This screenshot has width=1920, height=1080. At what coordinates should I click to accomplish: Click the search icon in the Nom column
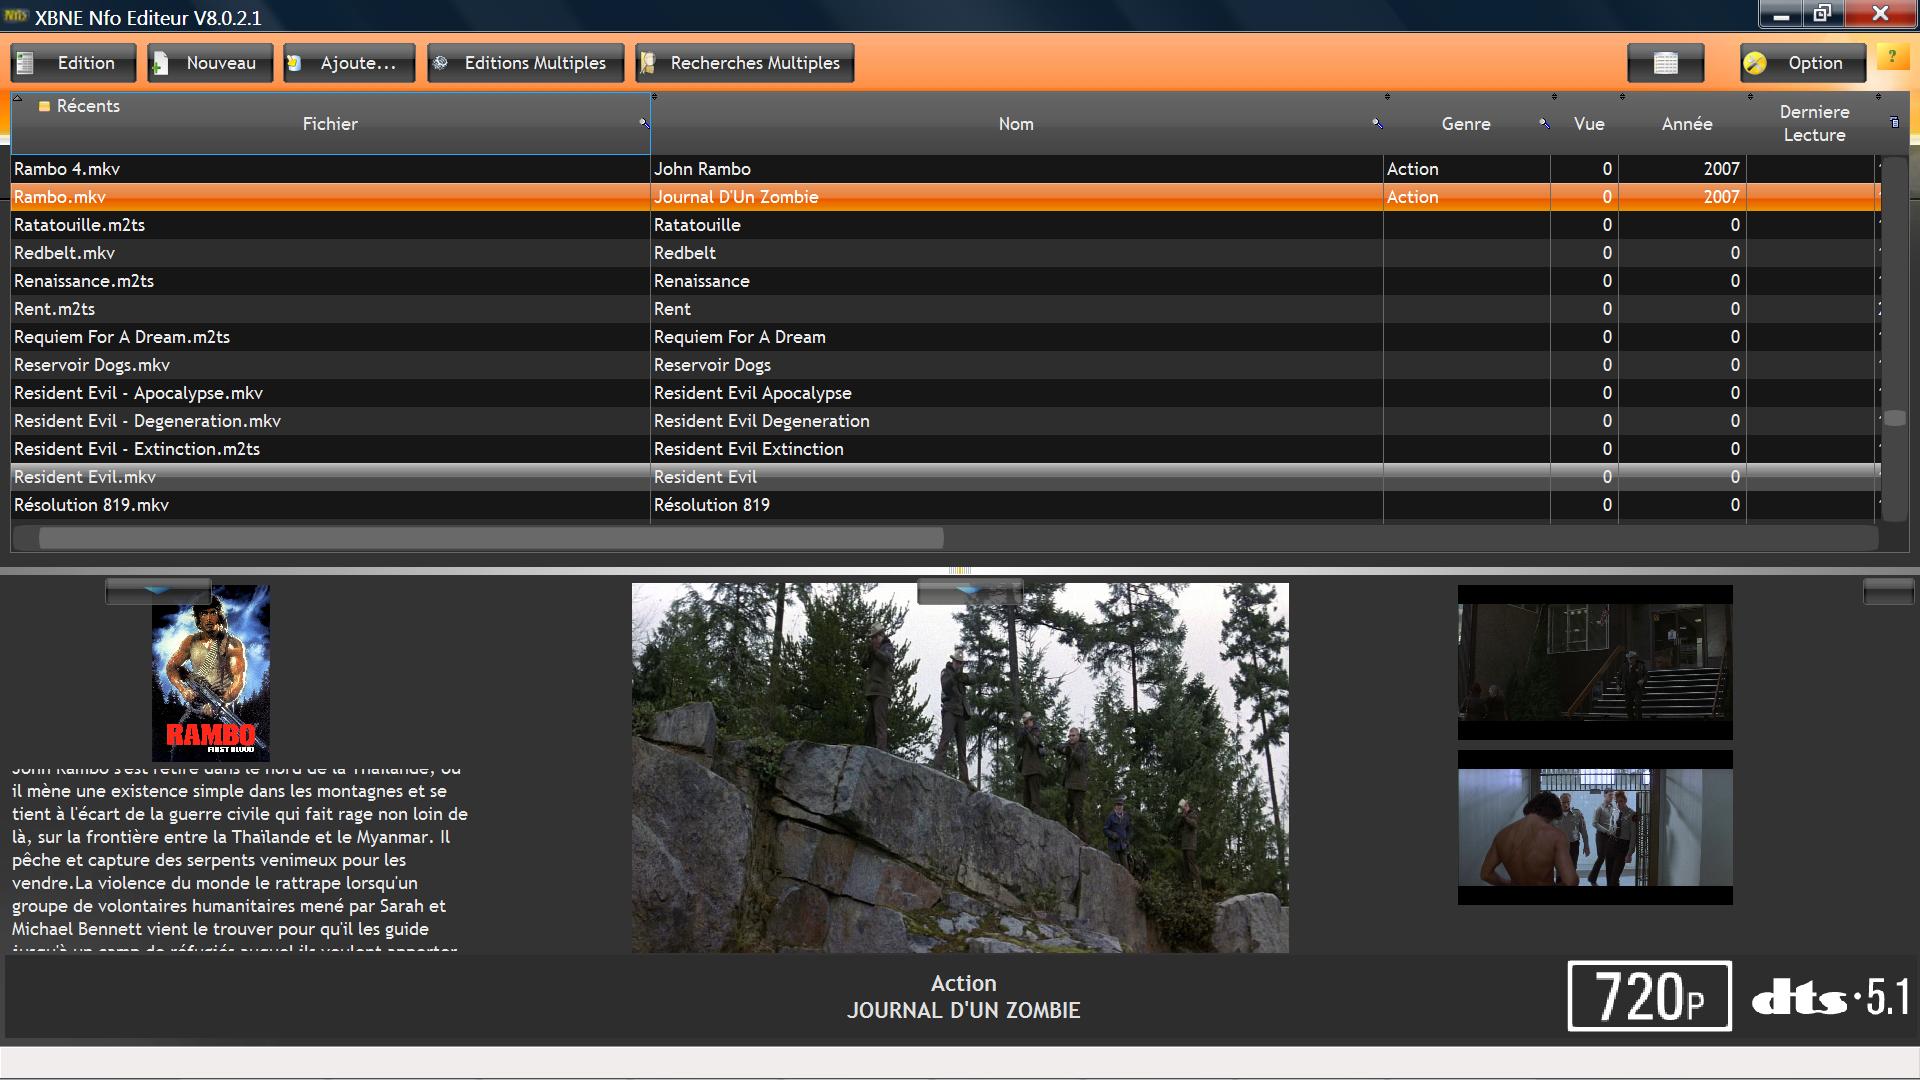tap(1377, 123)
